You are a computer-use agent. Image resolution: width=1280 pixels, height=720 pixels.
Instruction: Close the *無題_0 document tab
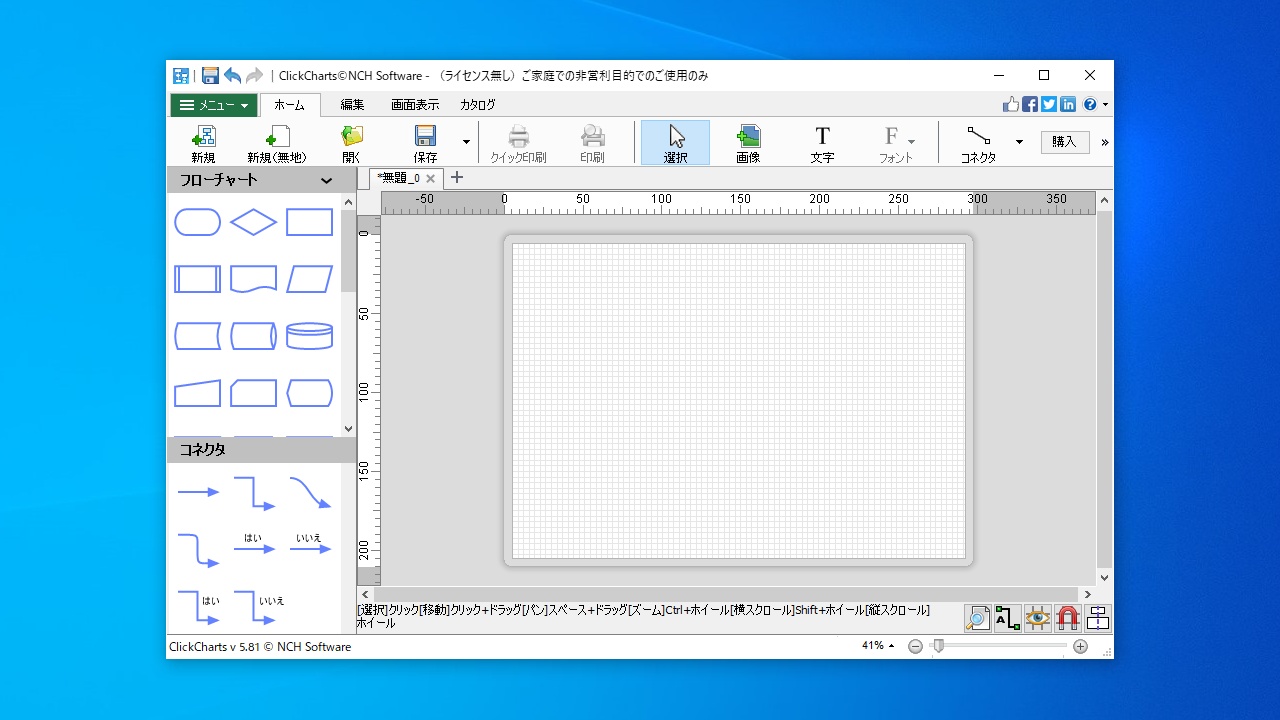[x=431, y=179]
